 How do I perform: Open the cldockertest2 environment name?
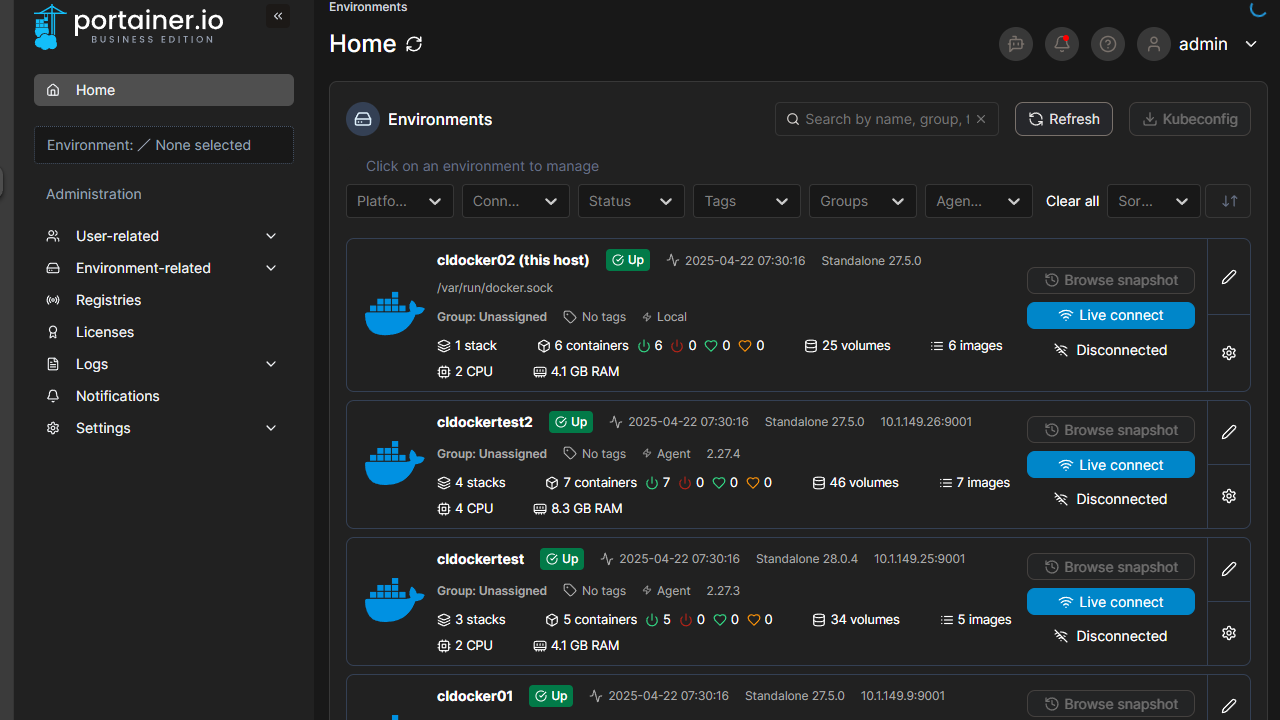coord(485,422)
